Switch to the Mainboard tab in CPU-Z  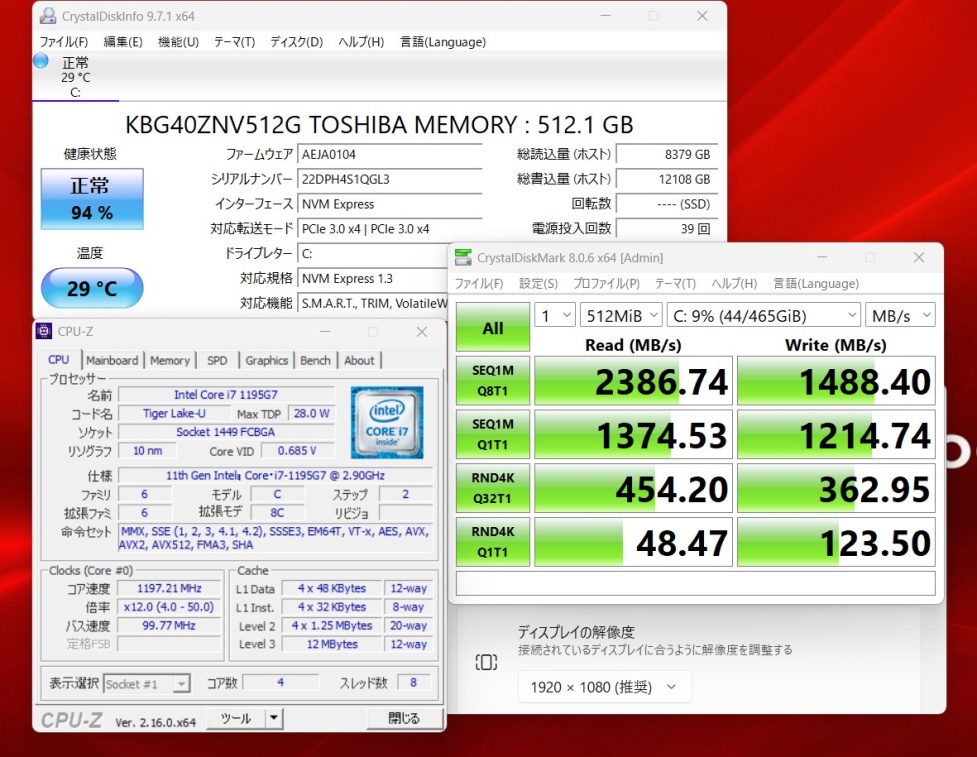click(x=112, y=360)
